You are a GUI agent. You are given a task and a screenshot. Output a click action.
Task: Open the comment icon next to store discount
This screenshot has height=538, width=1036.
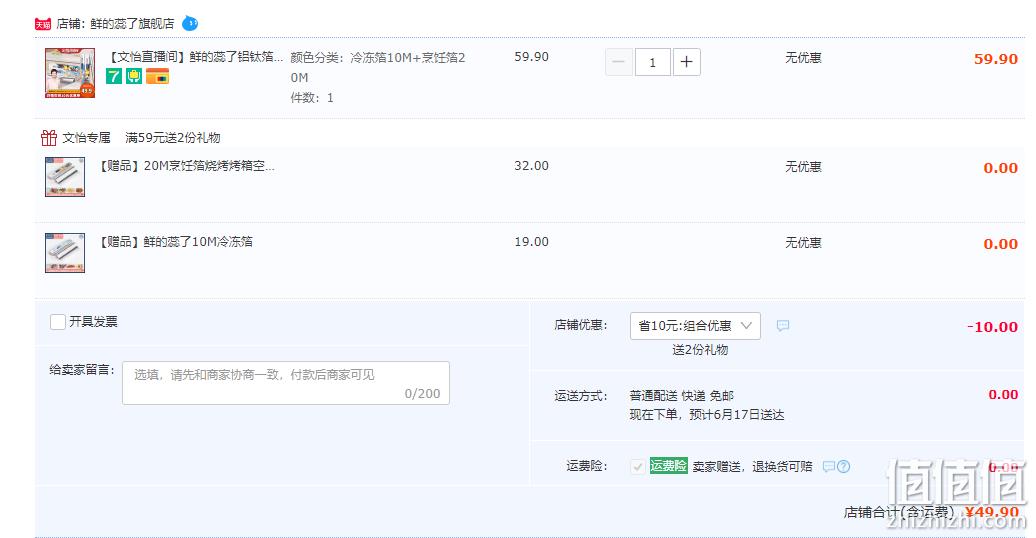coord(782,325)
